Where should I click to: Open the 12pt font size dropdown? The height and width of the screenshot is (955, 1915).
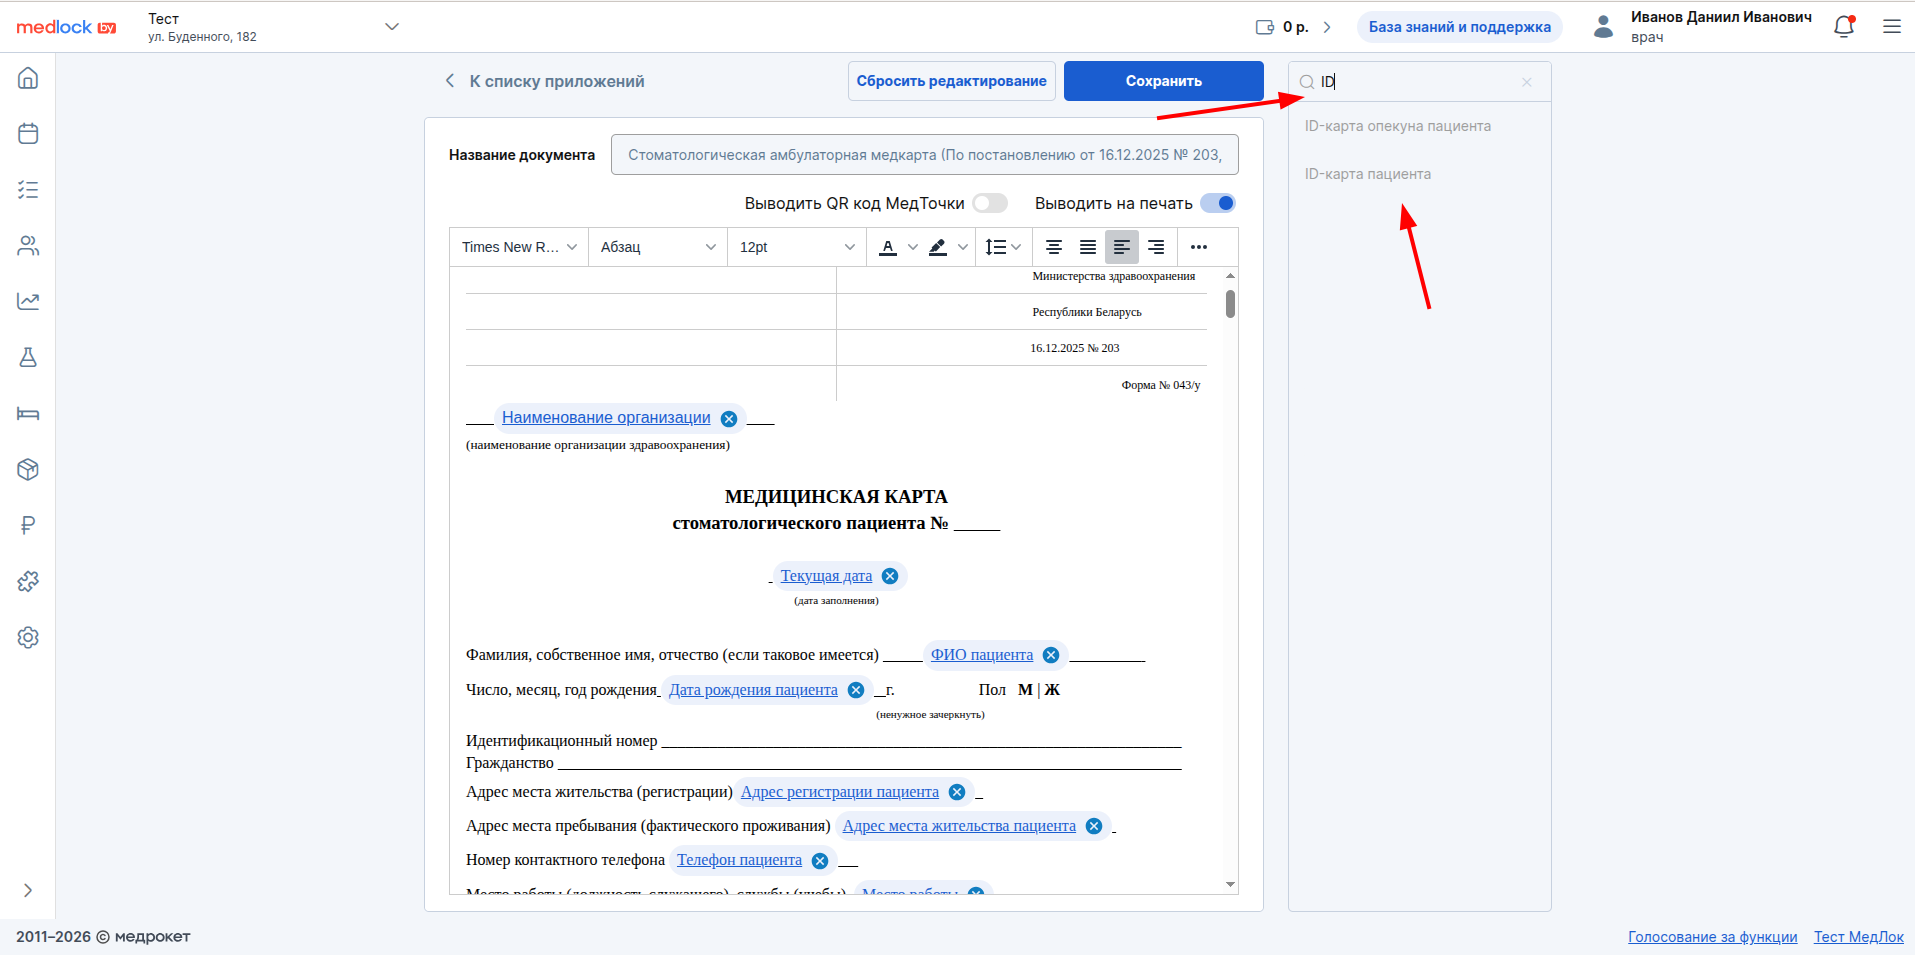796,247
